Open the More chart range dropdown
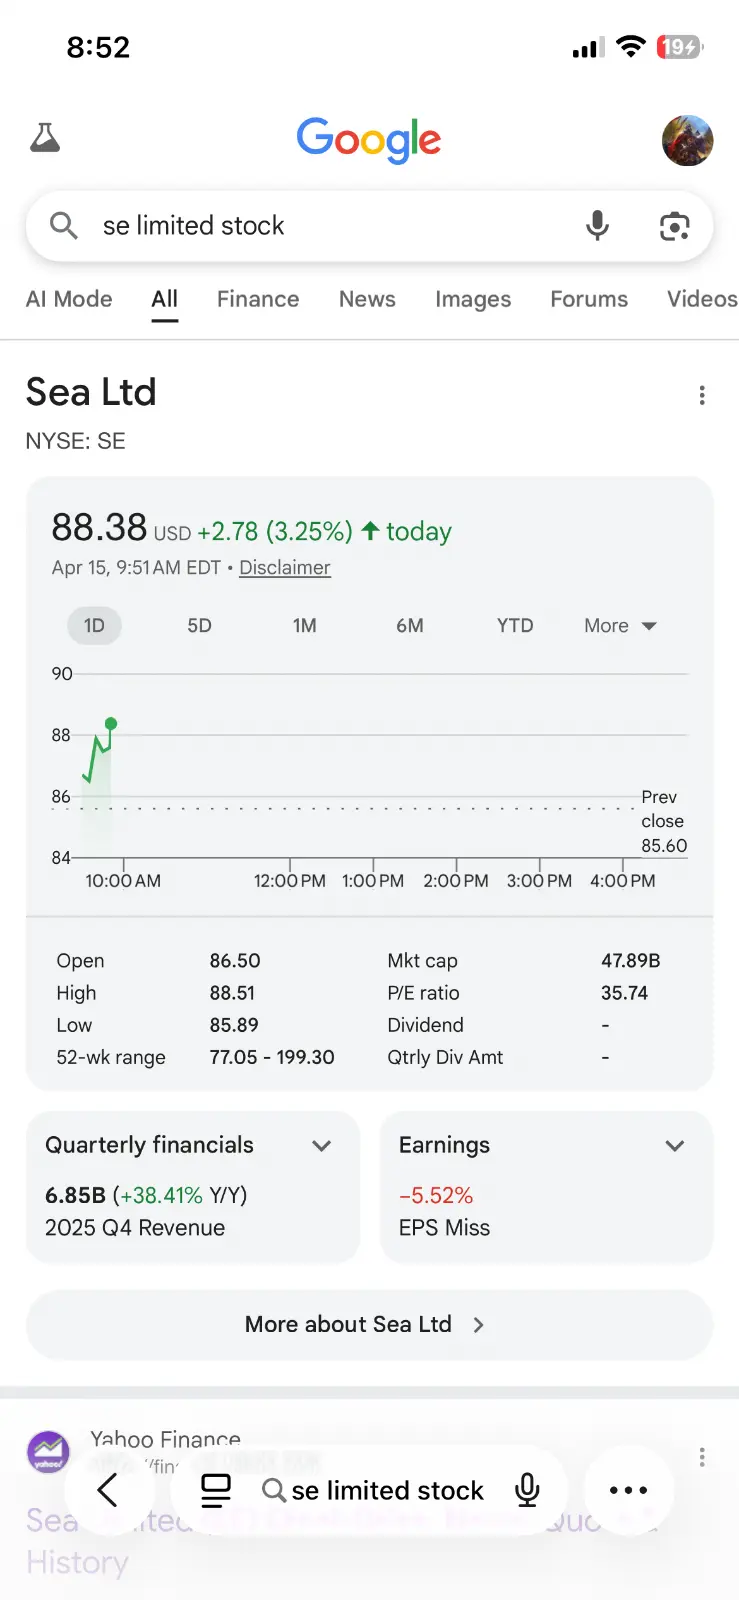 coord(620,626)
